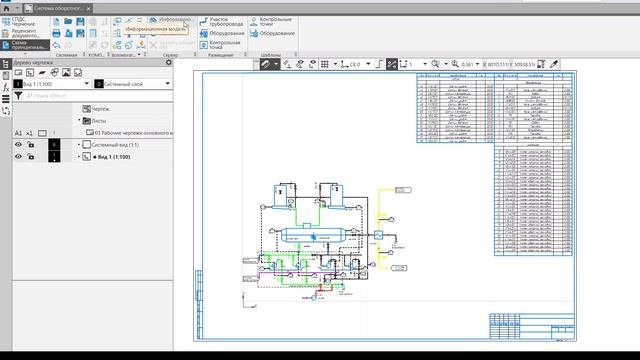Close the Система оборотного document tab
Screen dimensions: 640x360
pyautogui.click(x=88, y=8)
